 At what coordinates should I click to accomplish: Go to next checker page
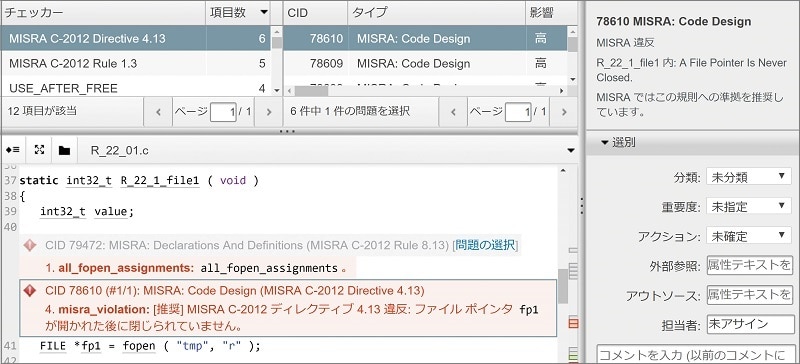click(x=269, y=111)
